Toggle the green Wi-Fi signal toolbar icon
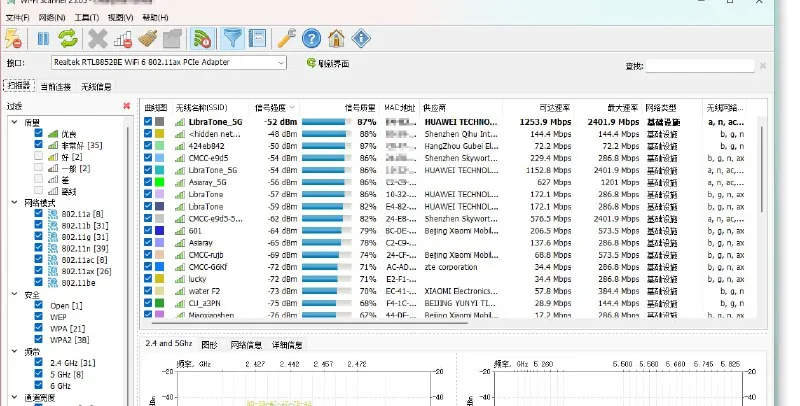800x406 pixels. [x=203, y=39]
